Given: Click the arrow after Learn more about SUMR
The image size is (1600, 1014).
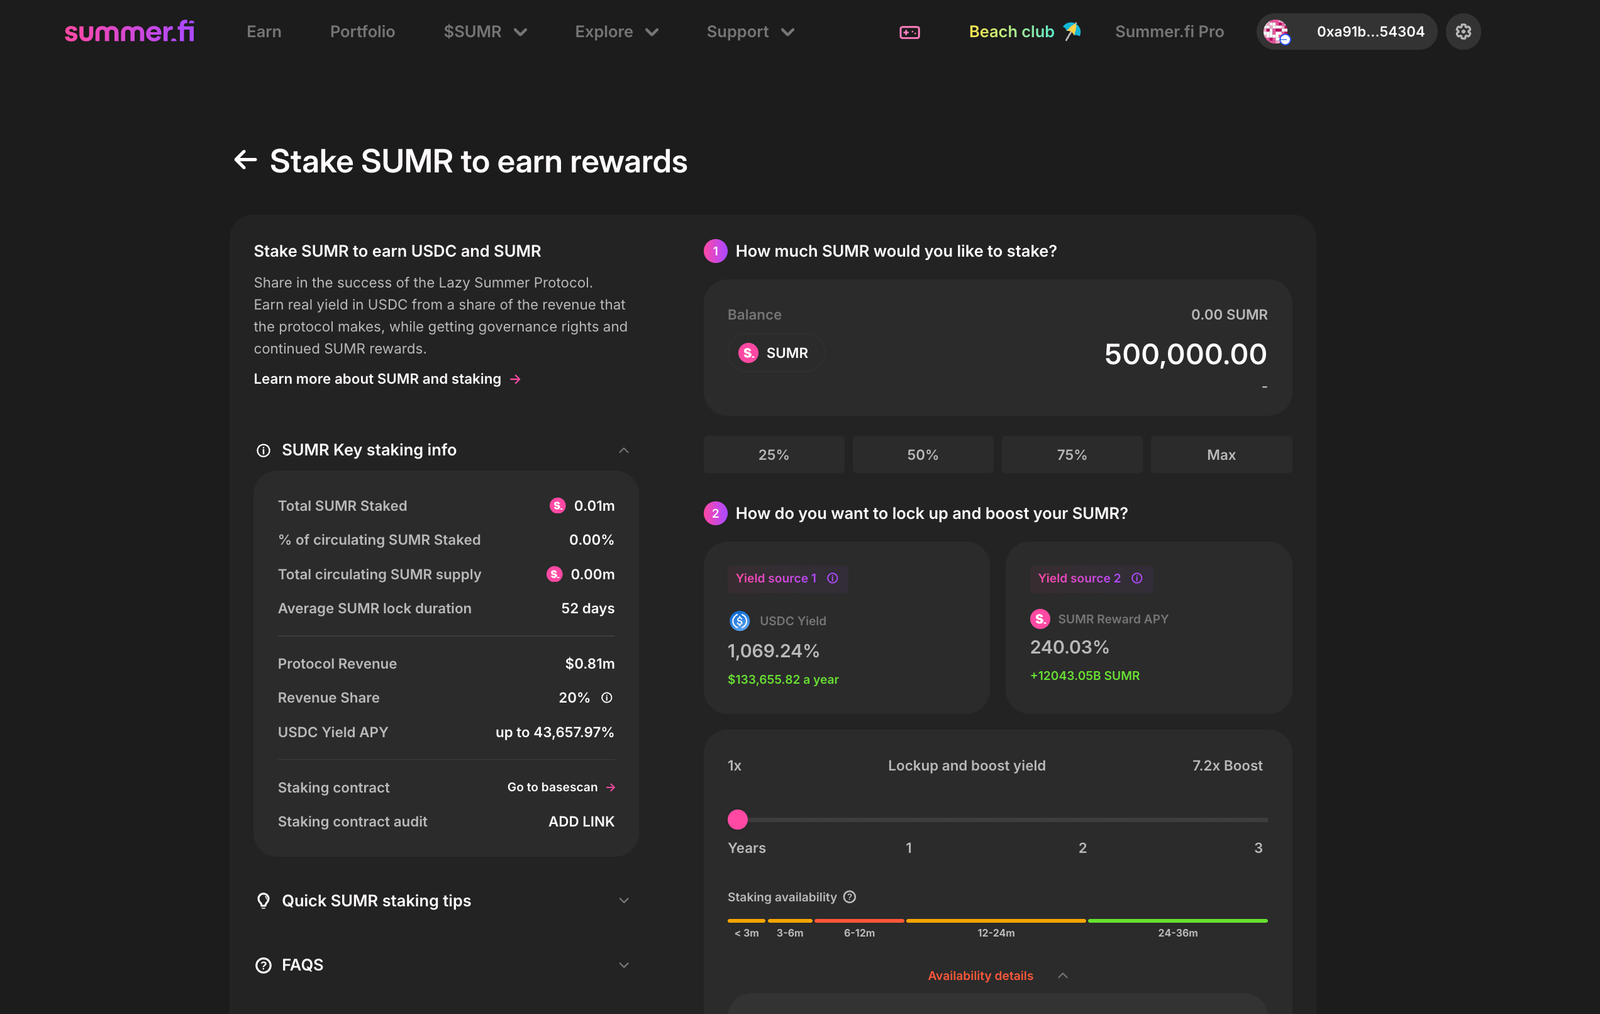Looking at the screenshot, I should point(515,379).
